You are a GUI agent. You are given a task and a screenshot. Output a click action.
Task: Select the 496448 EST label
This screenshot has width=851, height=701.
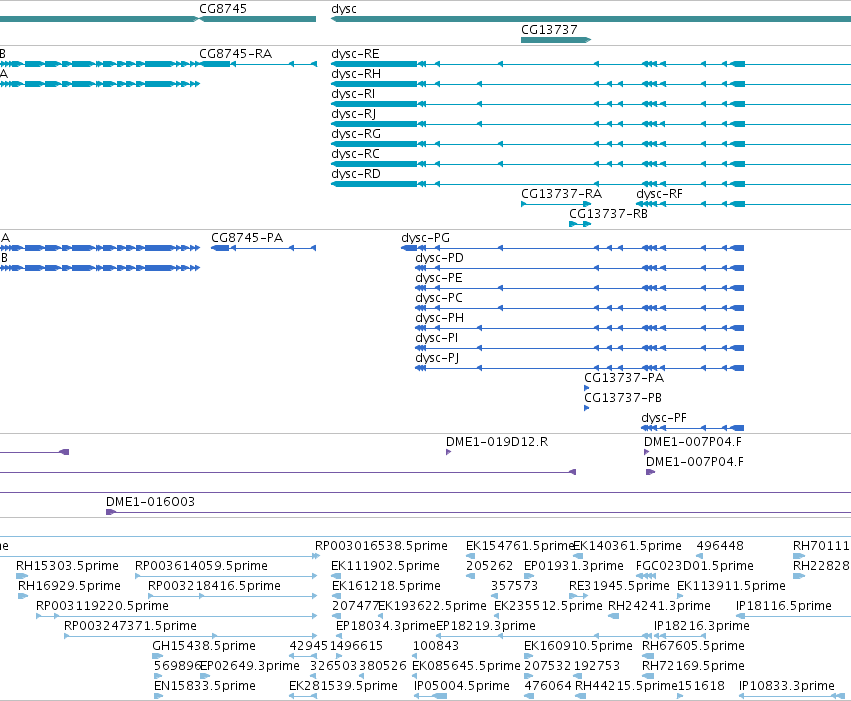(720, 546)
